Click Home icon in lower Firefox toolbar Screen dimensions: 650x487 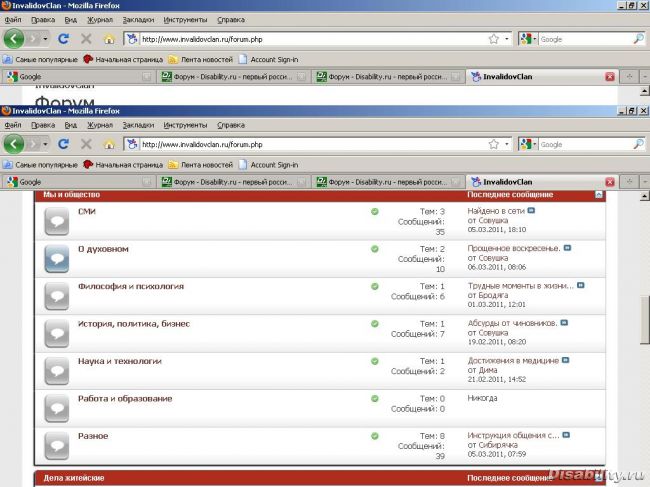[110, 144]
